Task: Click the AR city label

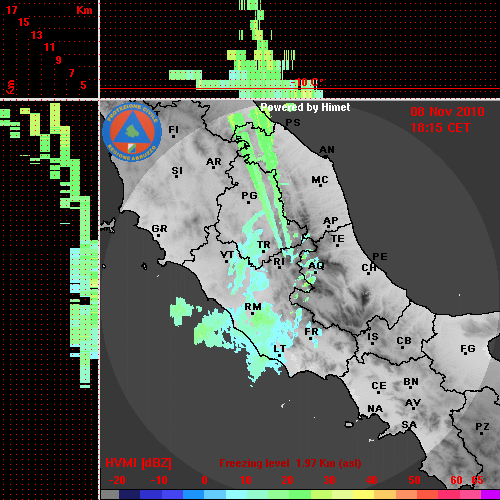Action: (x=214, y=162)
